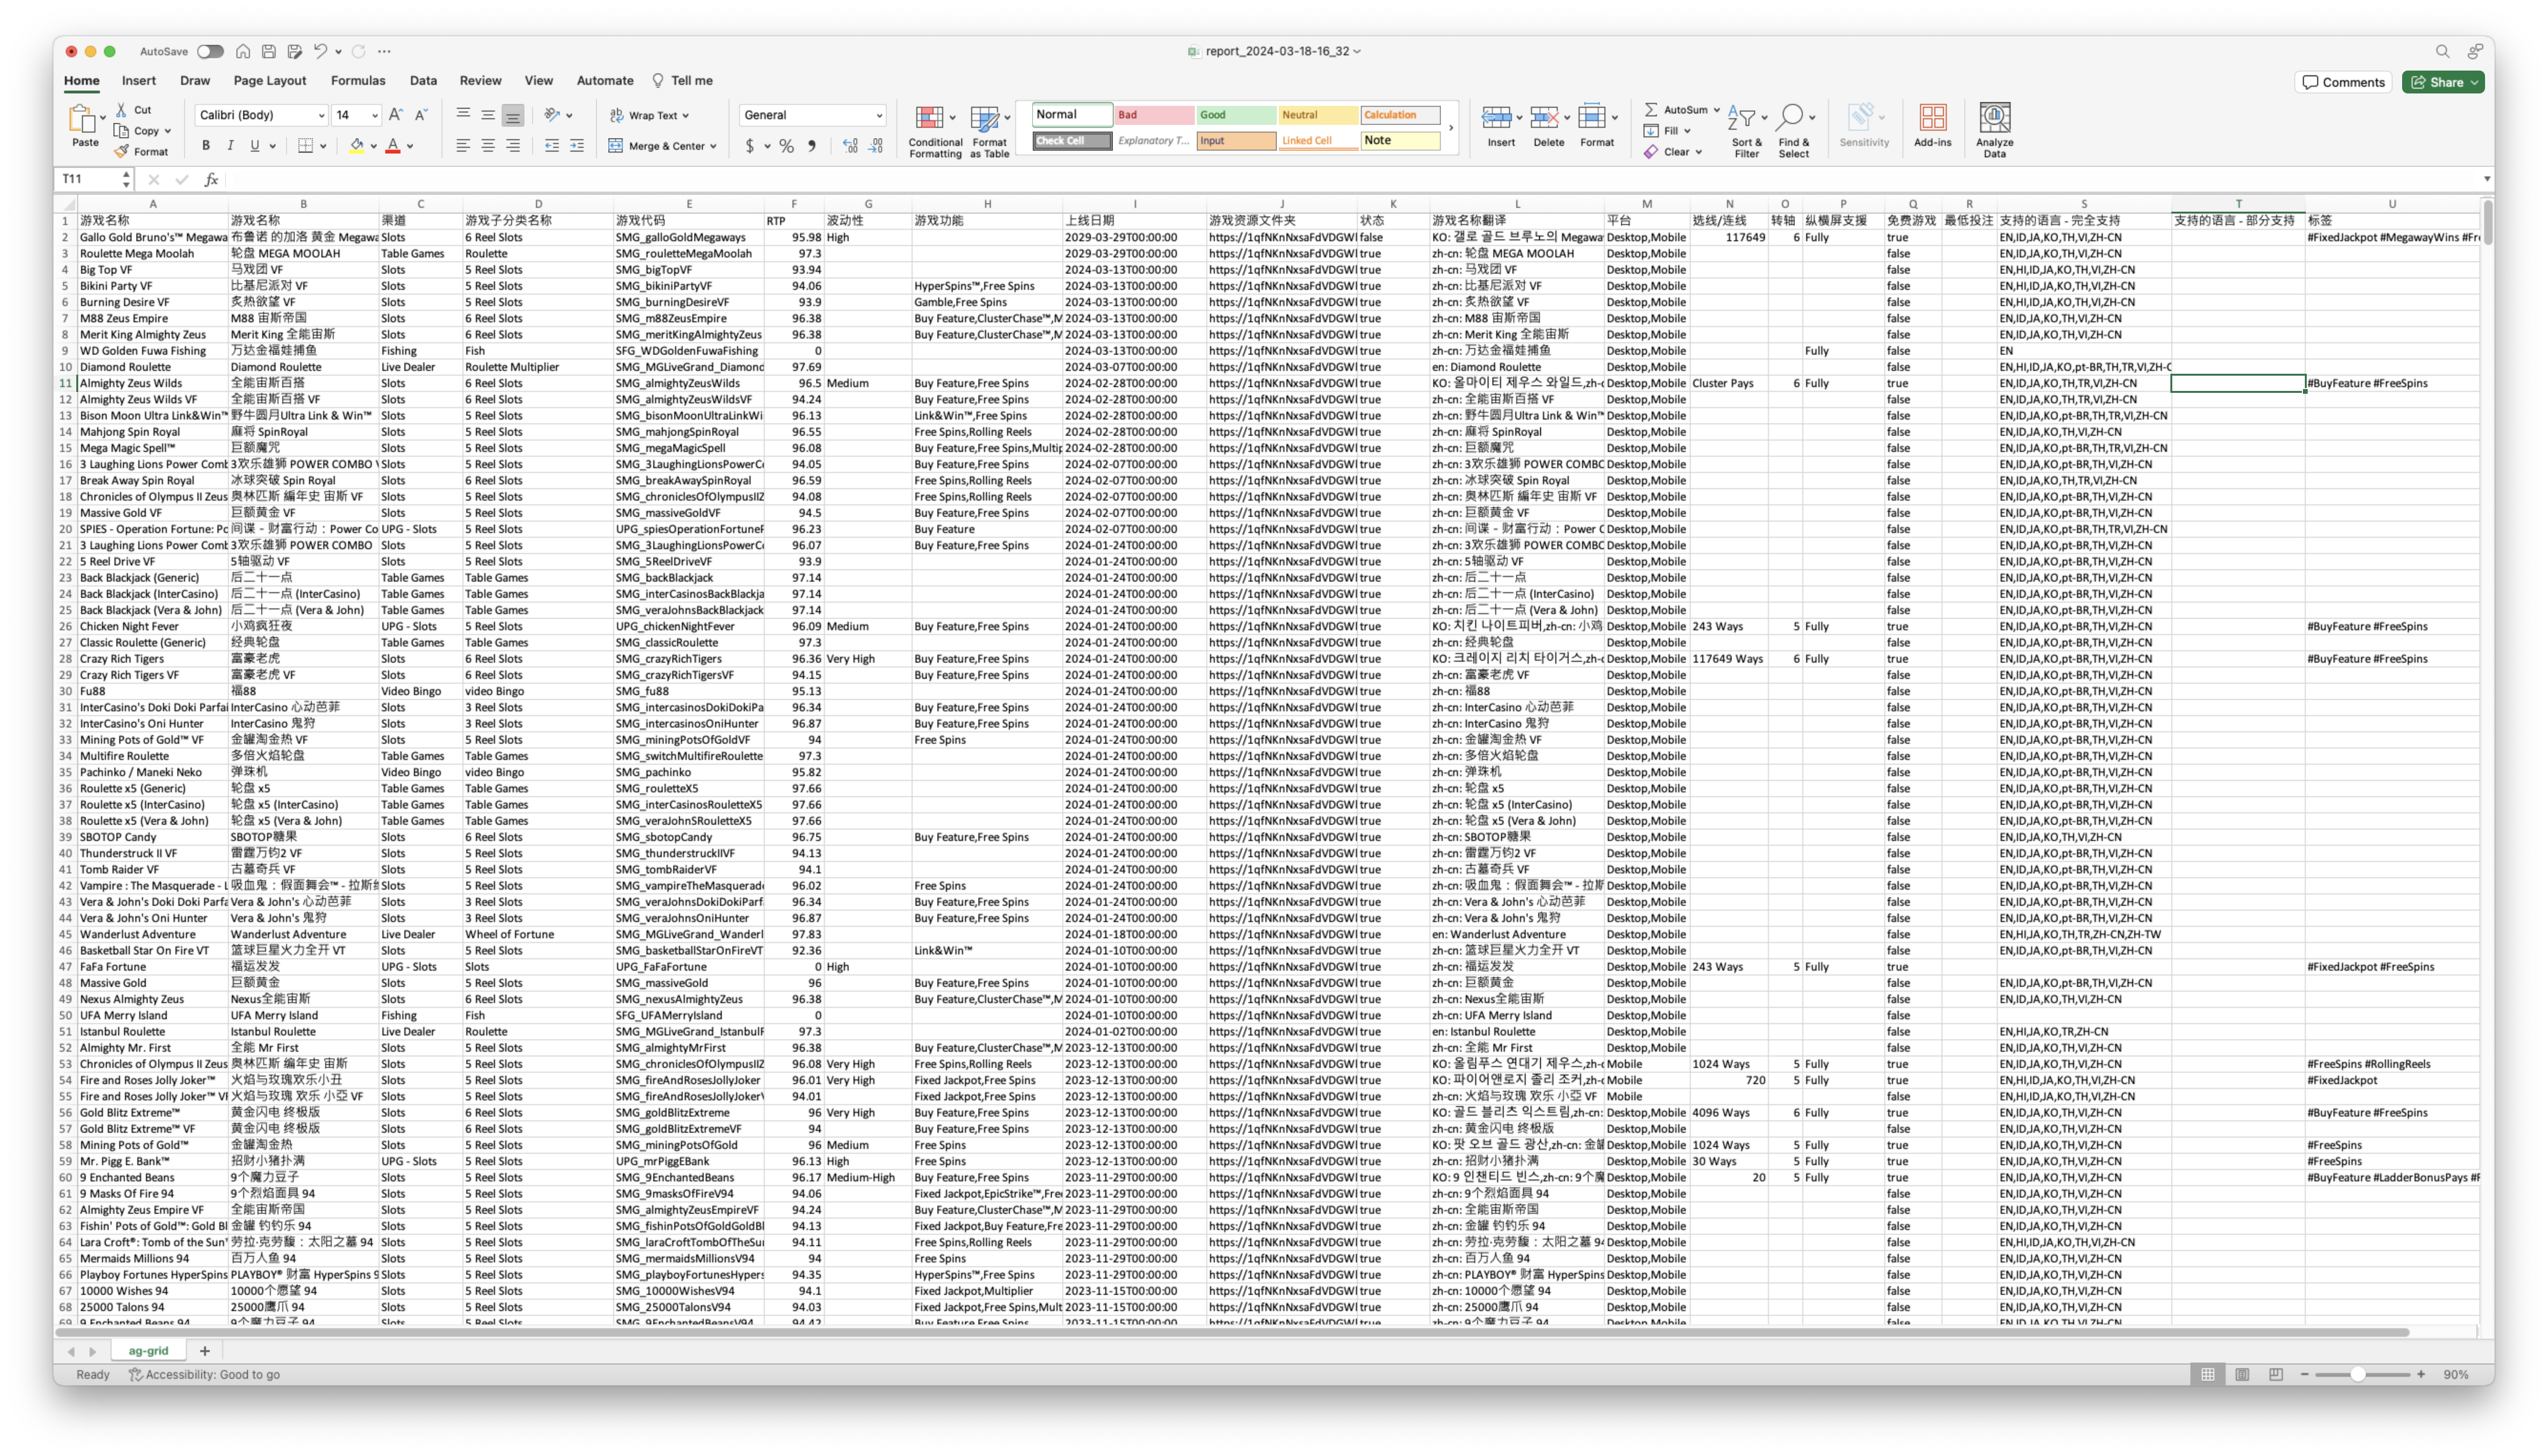
Task: Click the Format Painter brush icon
Action: [122, 152]
